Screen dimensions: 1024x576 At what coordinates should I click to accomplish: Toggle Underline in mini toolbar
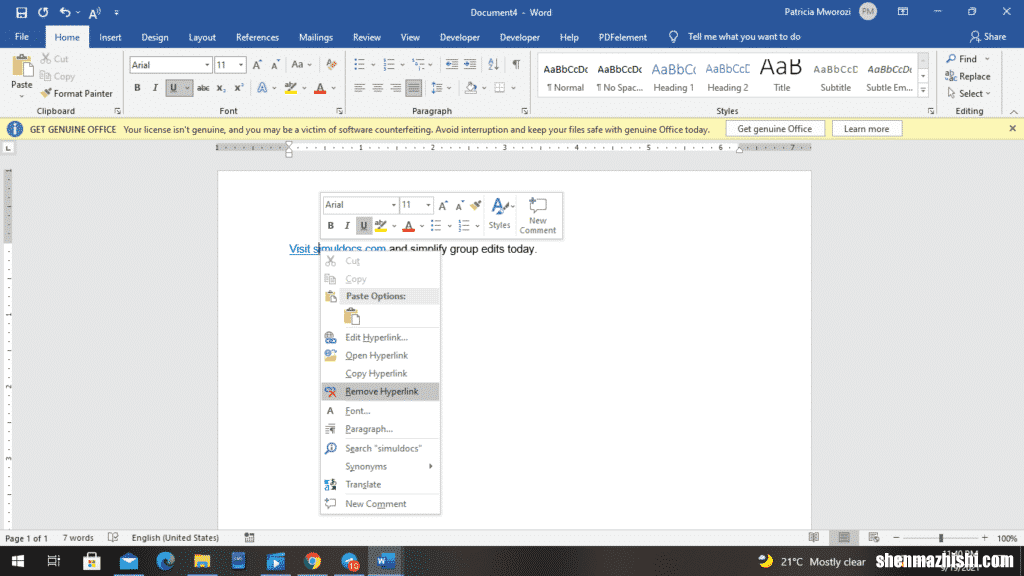[x=364, y=226]
